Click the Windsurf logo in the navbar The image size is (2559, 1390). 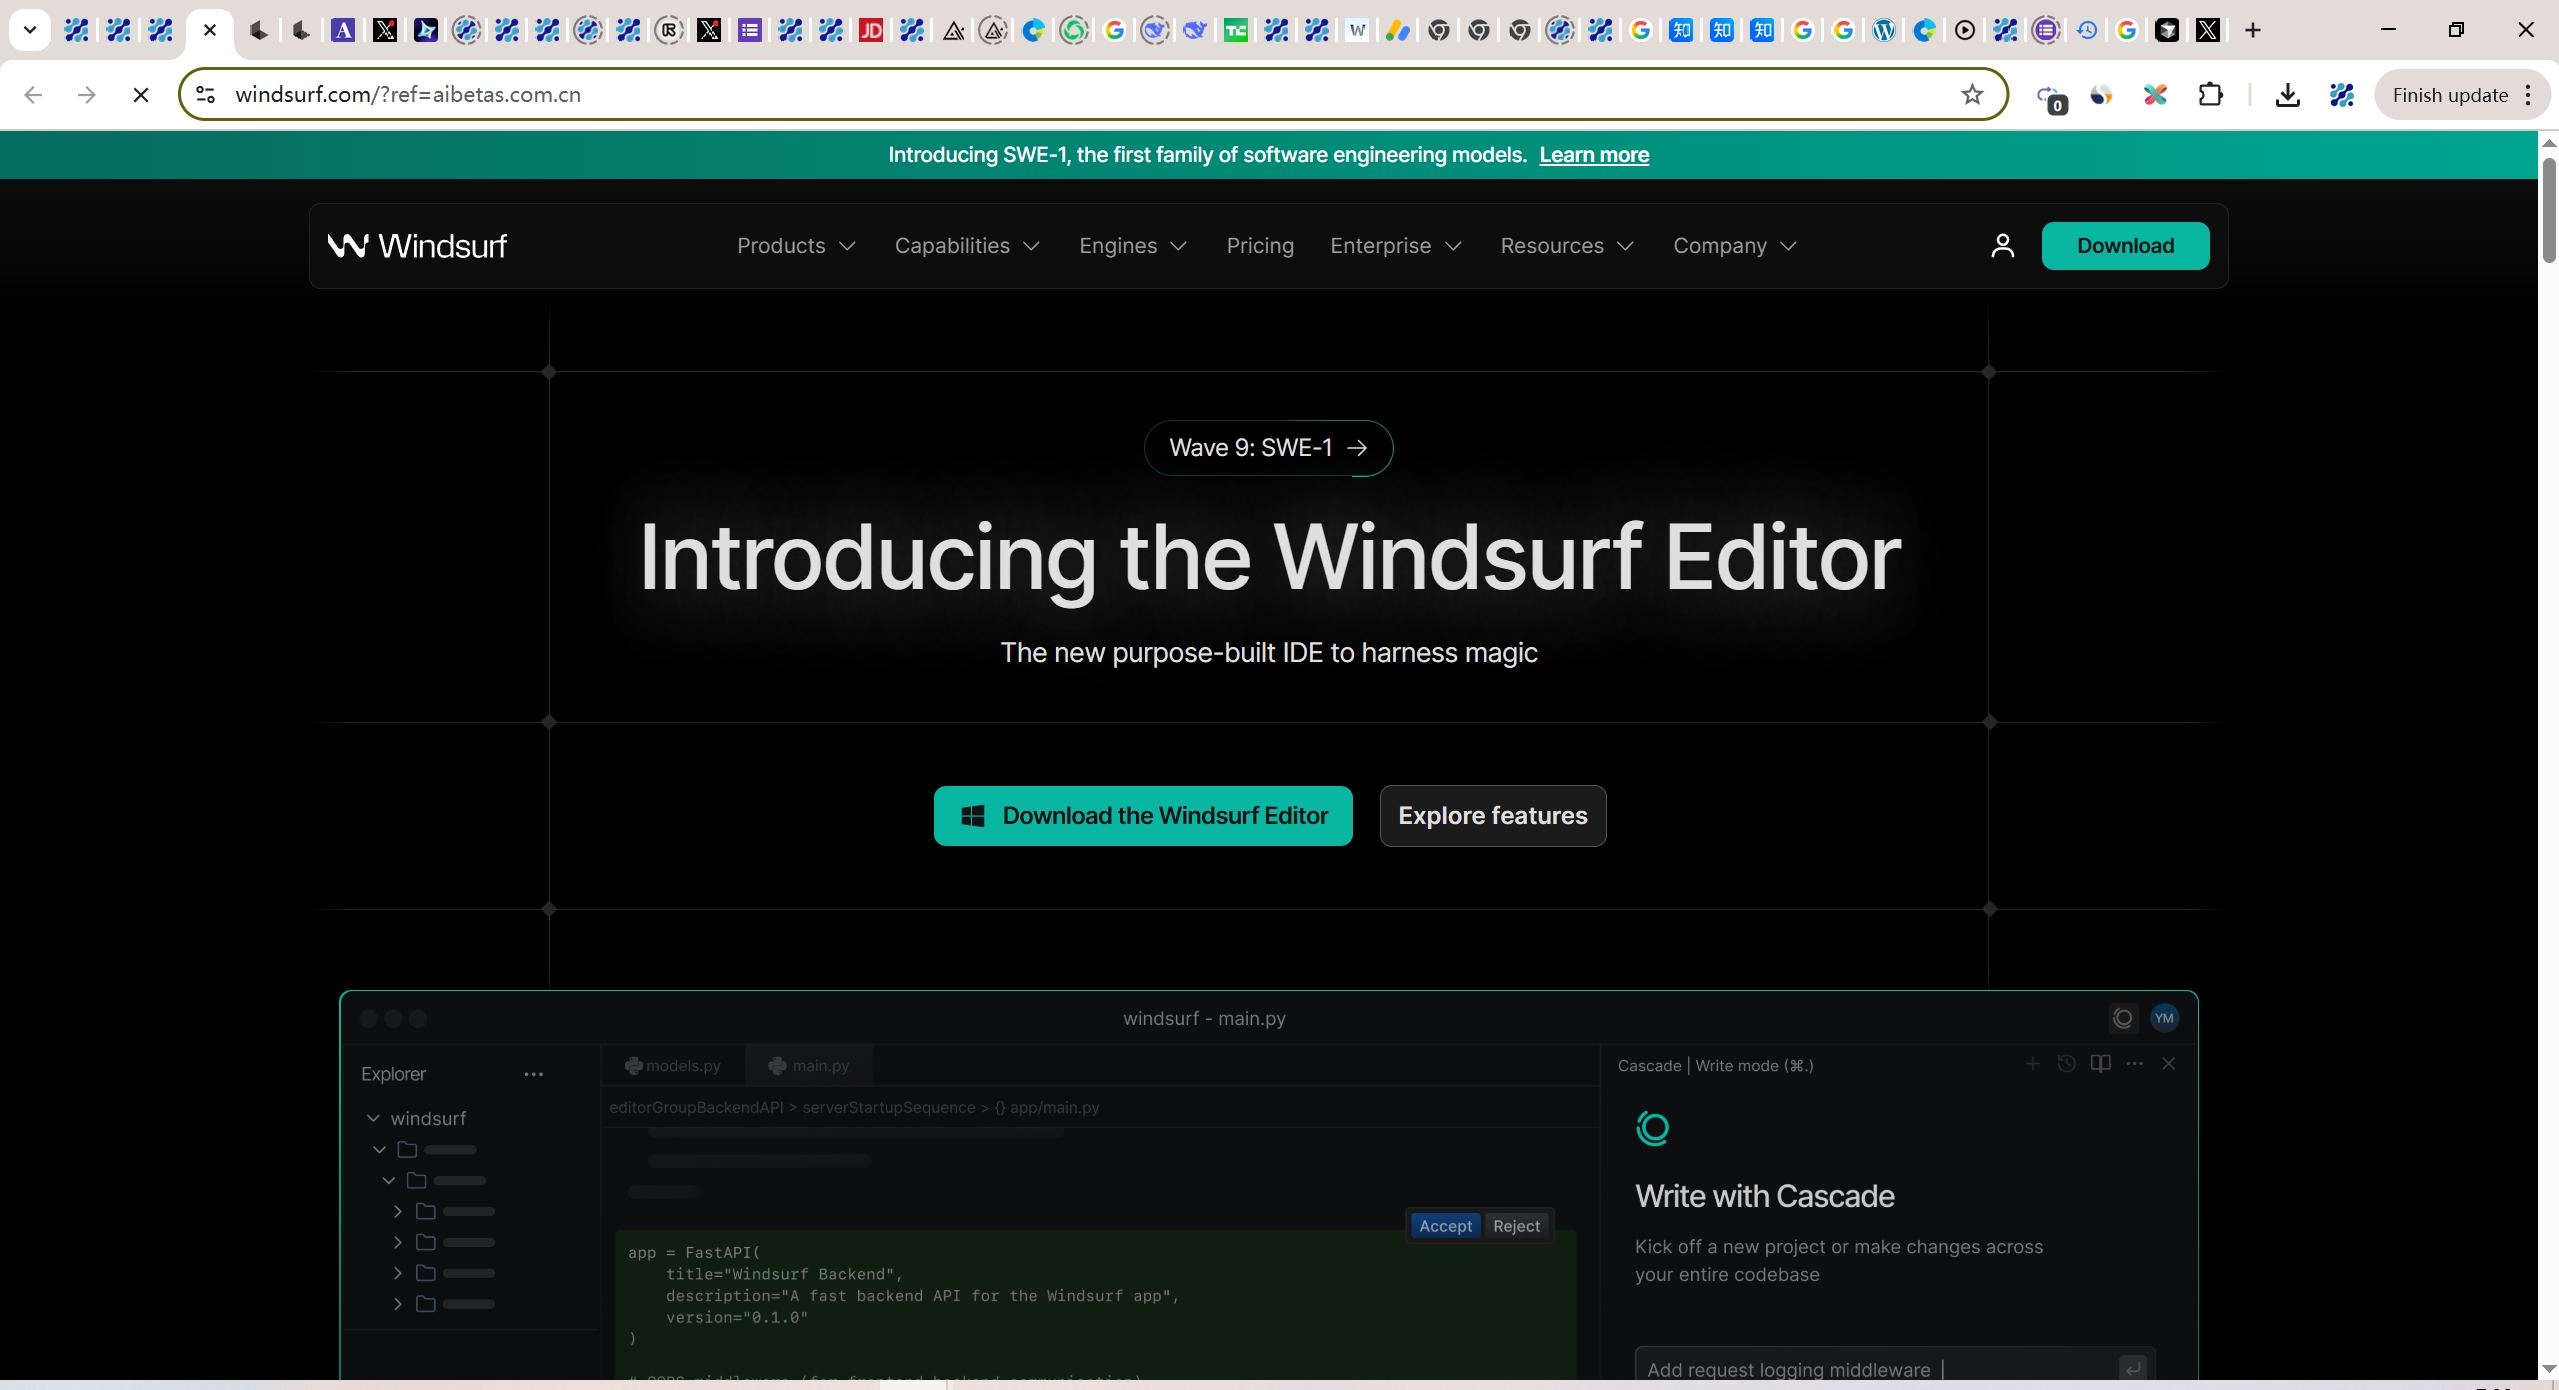pos(417,246)
